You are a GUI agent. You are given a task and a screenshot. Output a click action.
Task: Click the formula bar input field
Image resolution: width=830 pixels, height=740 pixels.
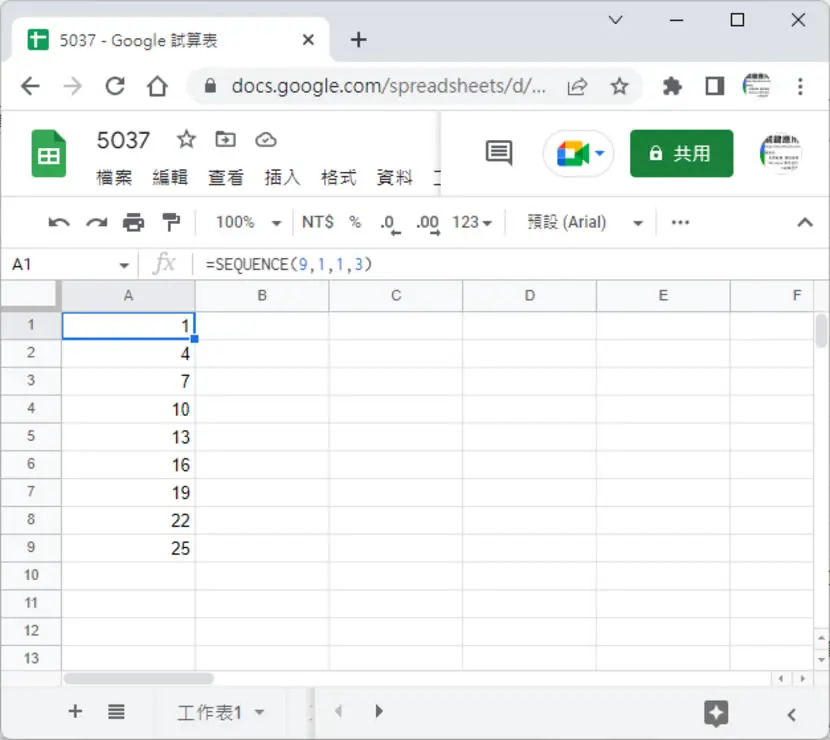click(508, 264)
